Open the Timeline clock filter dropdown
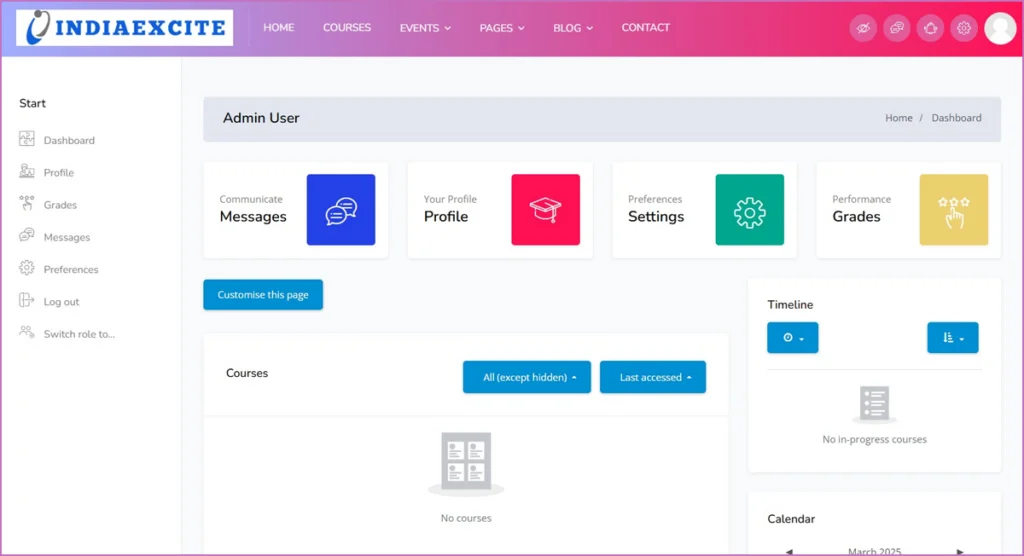This screenshot has width=1024, height=556. click(793, 338)
